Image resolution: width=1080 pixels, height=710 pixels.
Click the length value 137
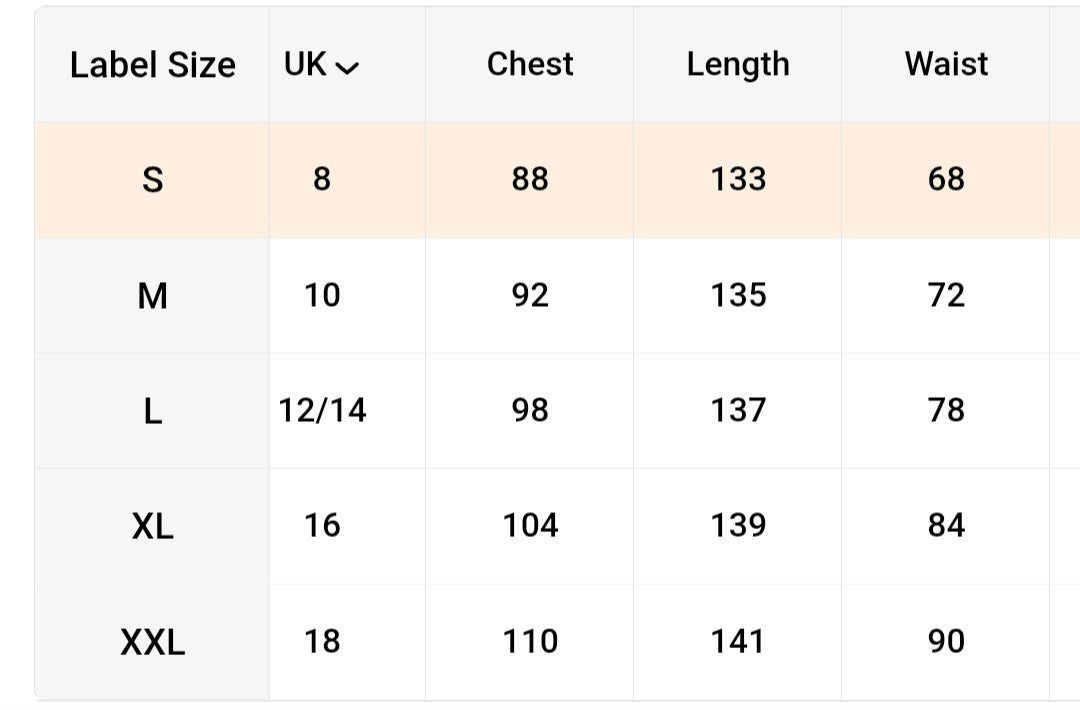738,410
